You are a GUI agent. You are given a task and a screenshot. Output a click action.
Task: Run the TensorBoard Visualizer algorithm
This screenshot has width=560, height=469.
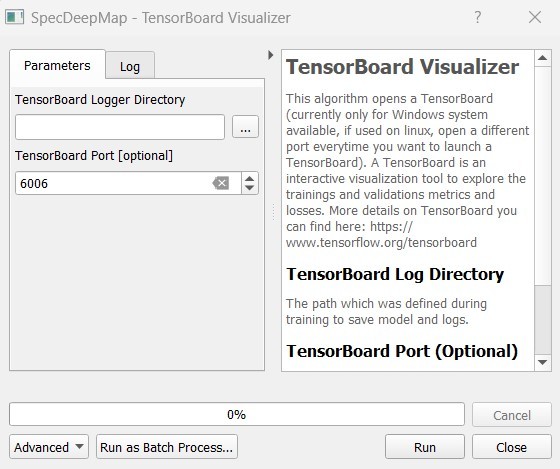[x=425, y=447]
